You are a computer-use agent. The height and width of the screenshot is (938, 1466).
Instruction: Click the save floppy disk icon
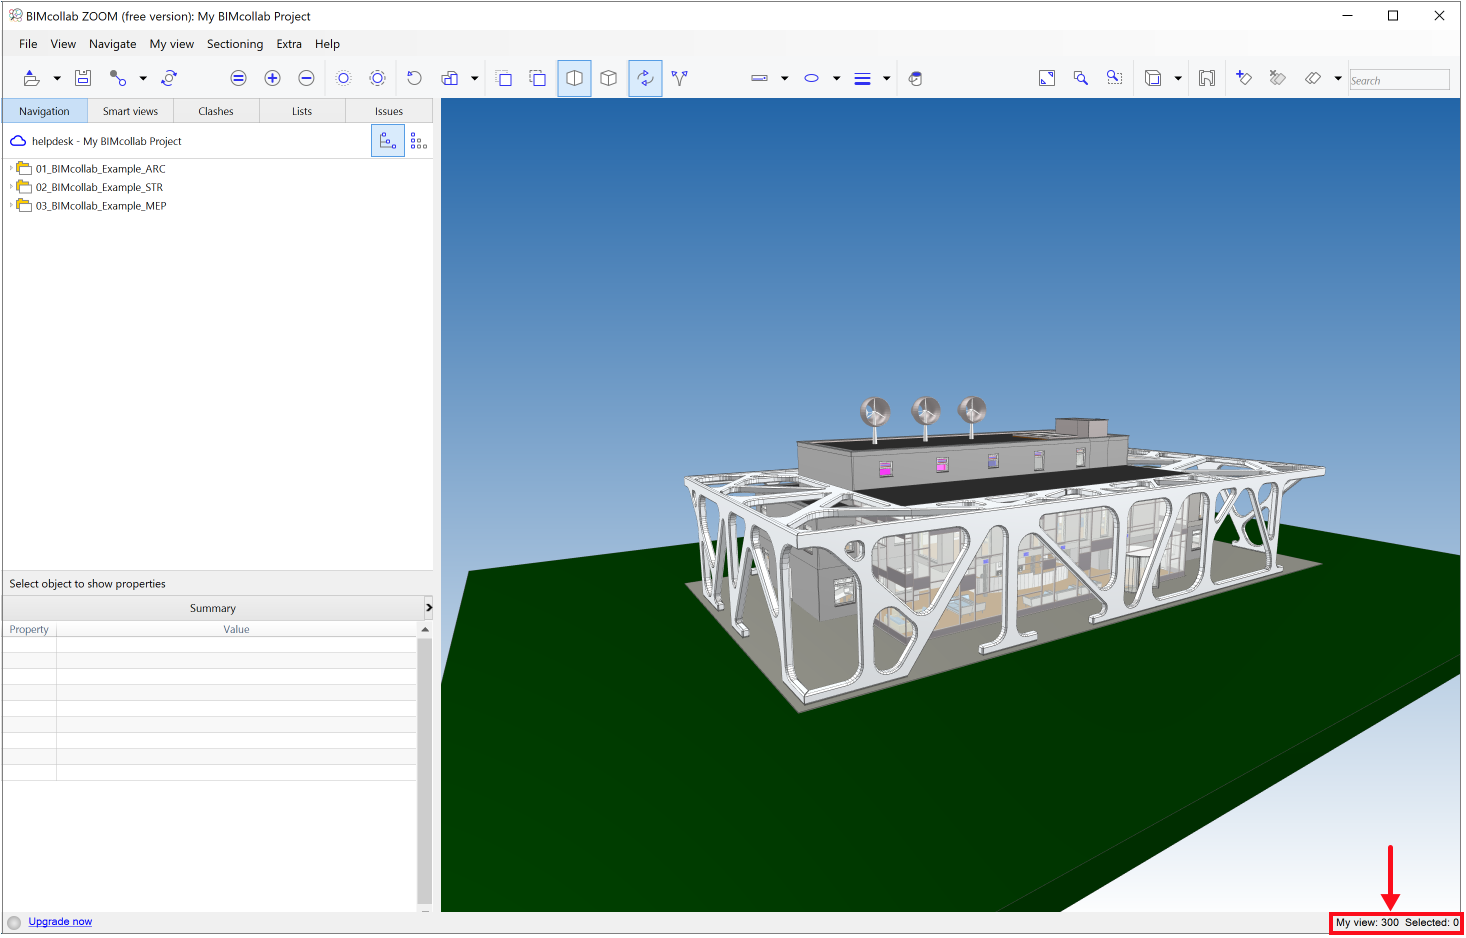coord(83,78)
